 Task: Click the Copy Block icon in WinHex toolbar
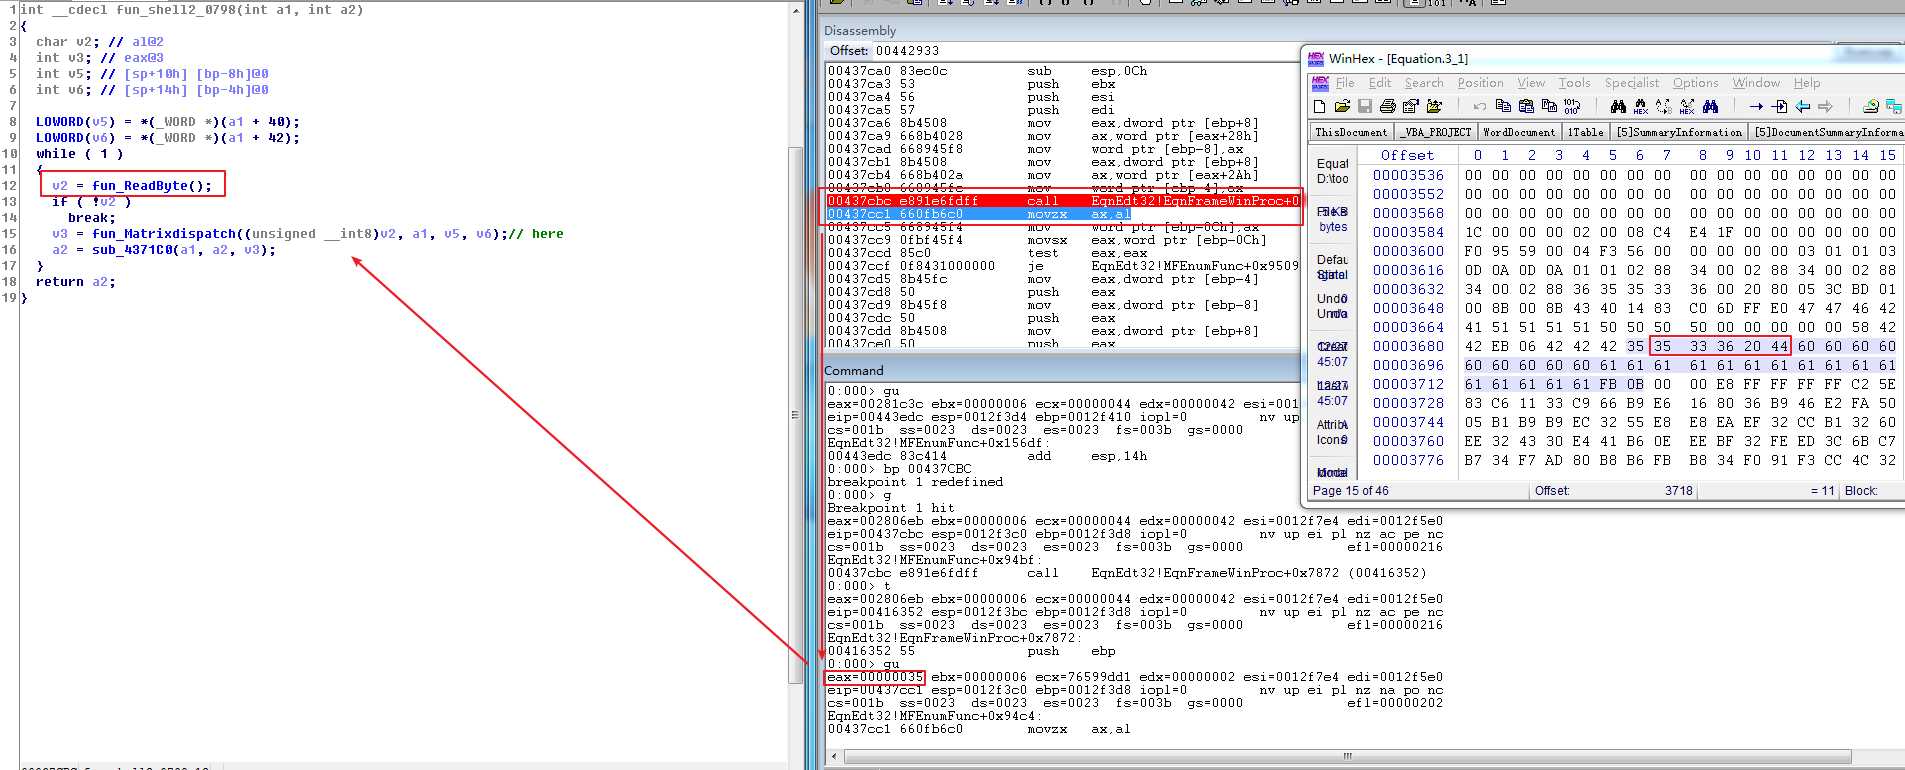coord(1503,106)
